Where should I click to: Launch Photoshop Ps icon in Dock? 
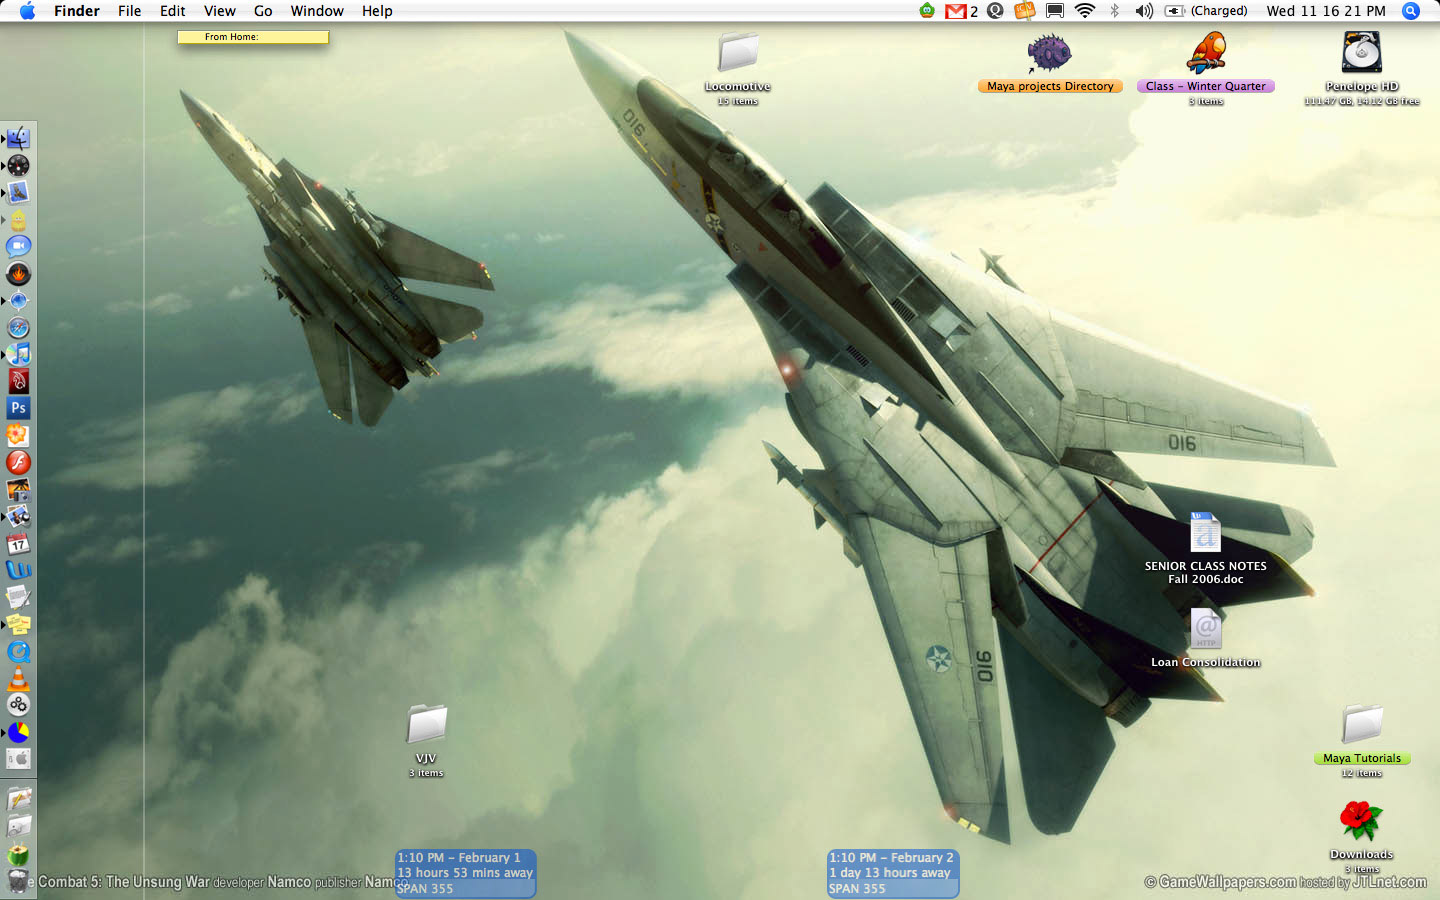pyautogui.click(x=18, y=408)
